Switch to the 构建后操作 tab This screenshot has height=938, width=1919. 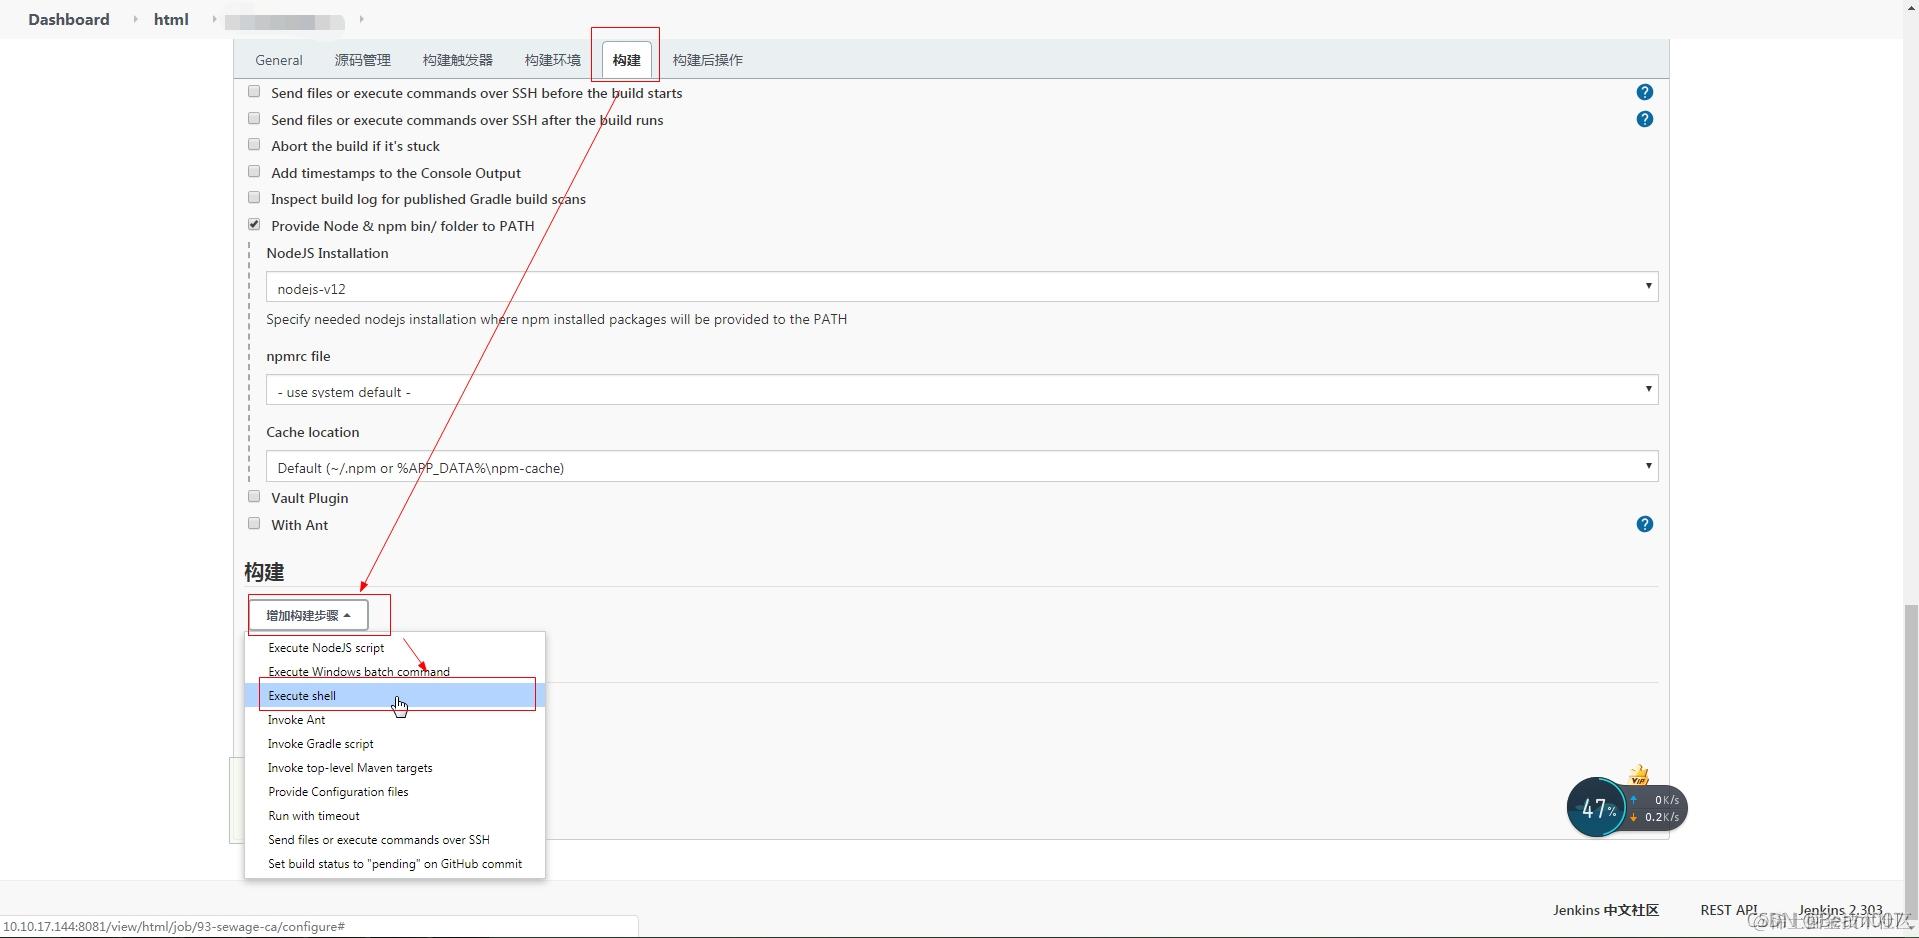(x=708, y=60)
